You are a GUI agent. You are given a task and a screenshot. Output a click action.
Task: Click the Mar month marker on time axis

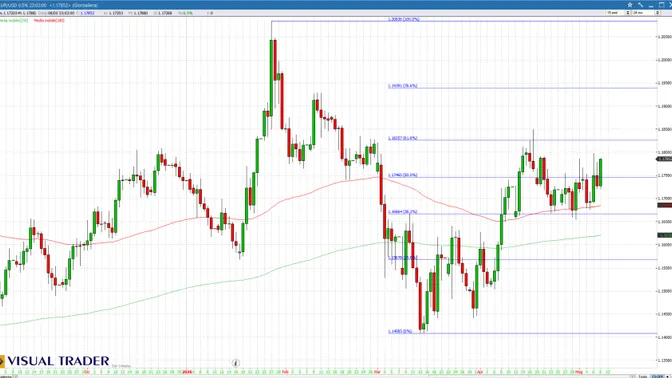pos(377,372)
